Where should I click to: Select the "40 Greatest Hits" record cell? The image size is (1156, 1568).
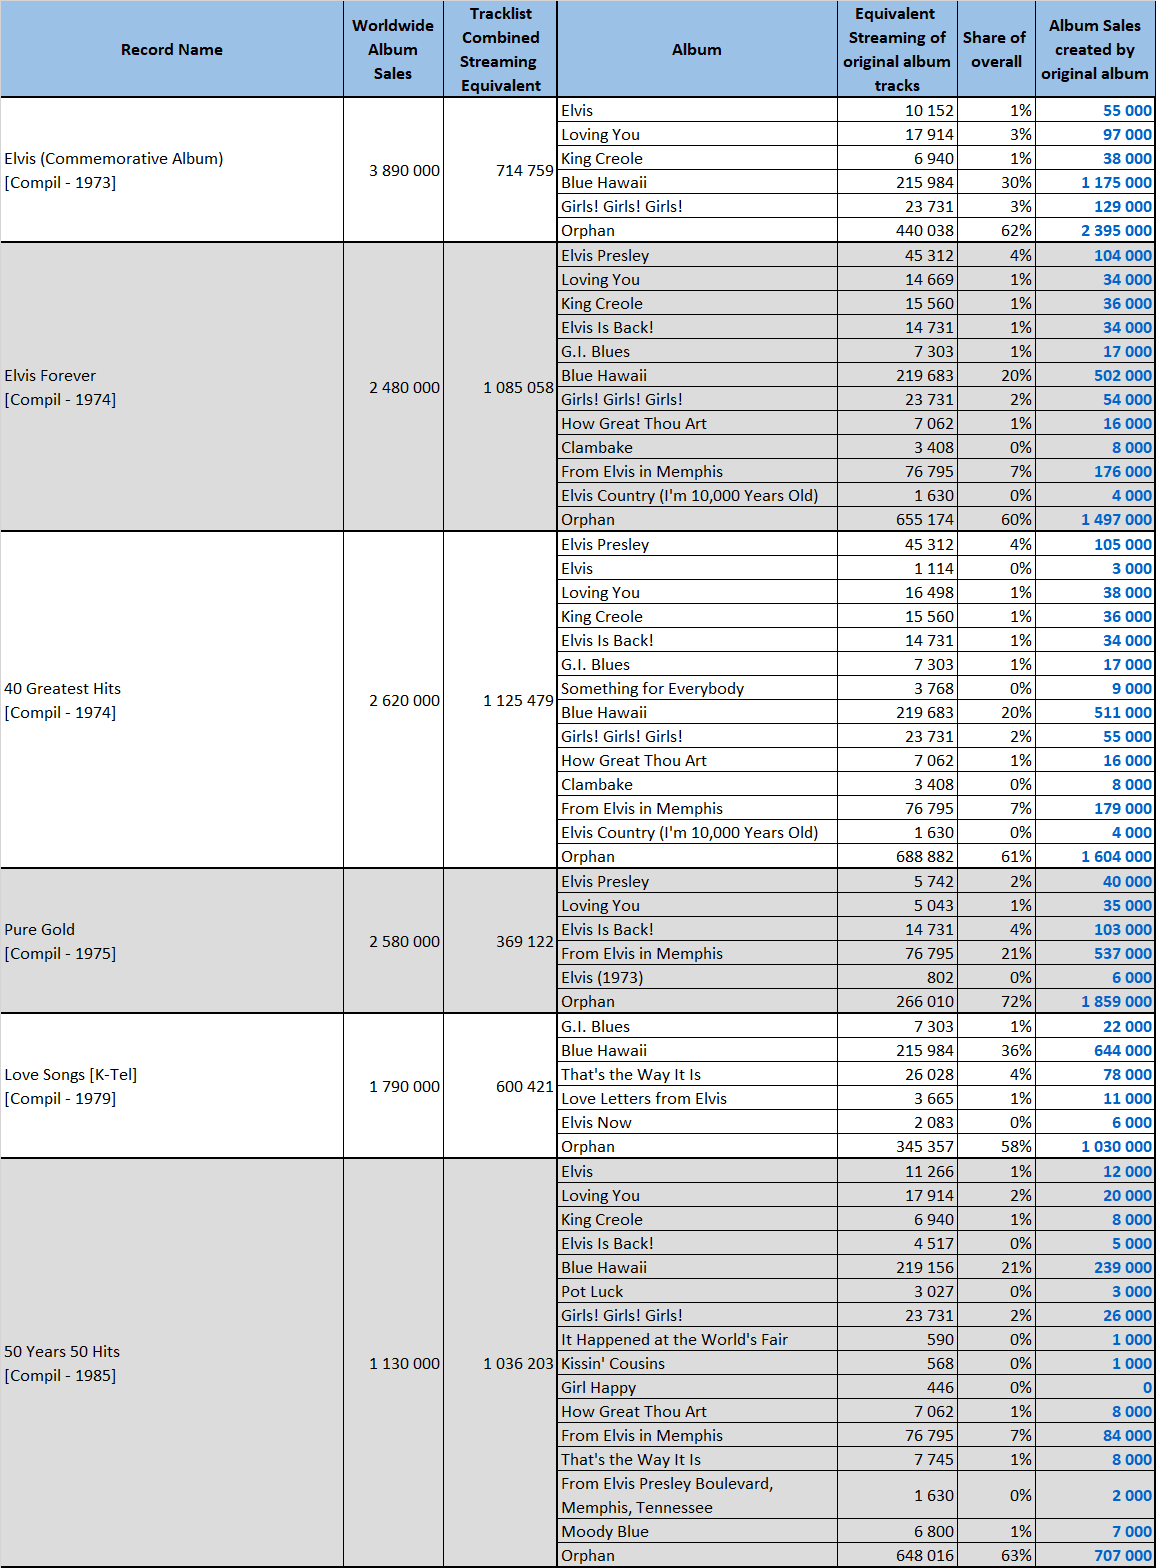[x=172, y=700]
